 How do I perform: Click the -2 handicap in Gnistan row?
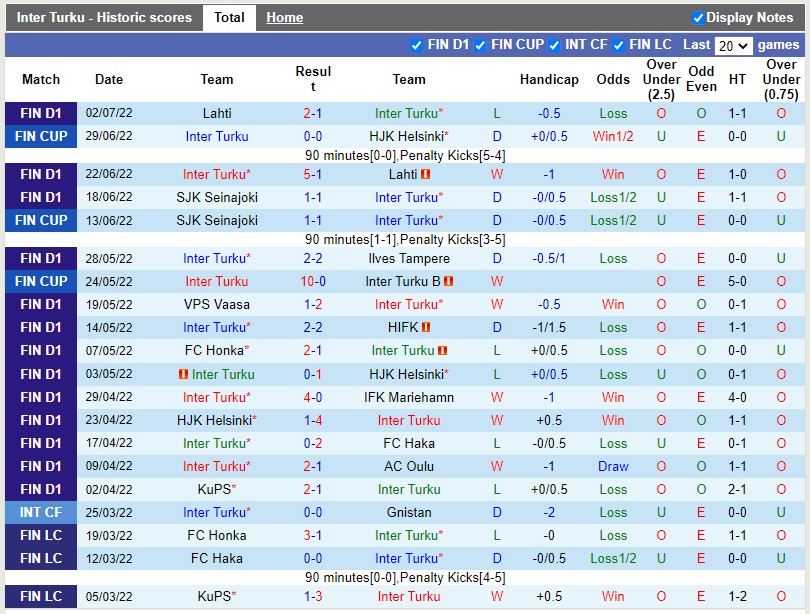point(549,513)
